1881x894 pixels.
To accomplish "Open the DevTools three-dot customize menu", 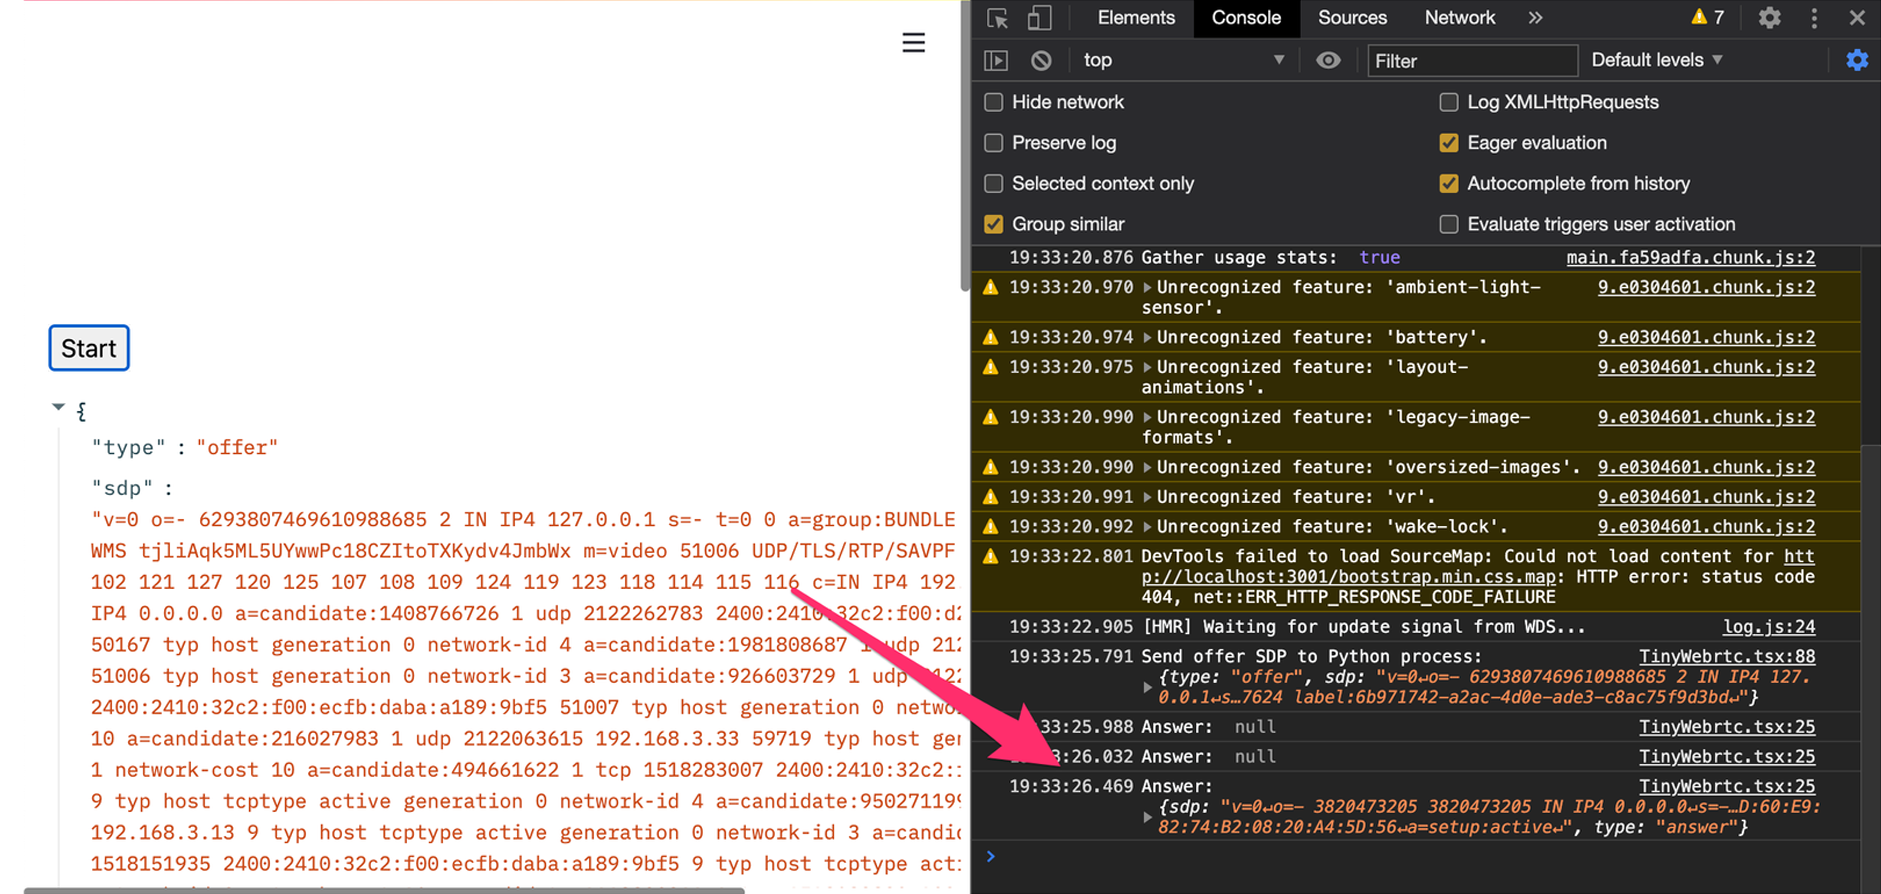I will click(x=1814, y=18).
